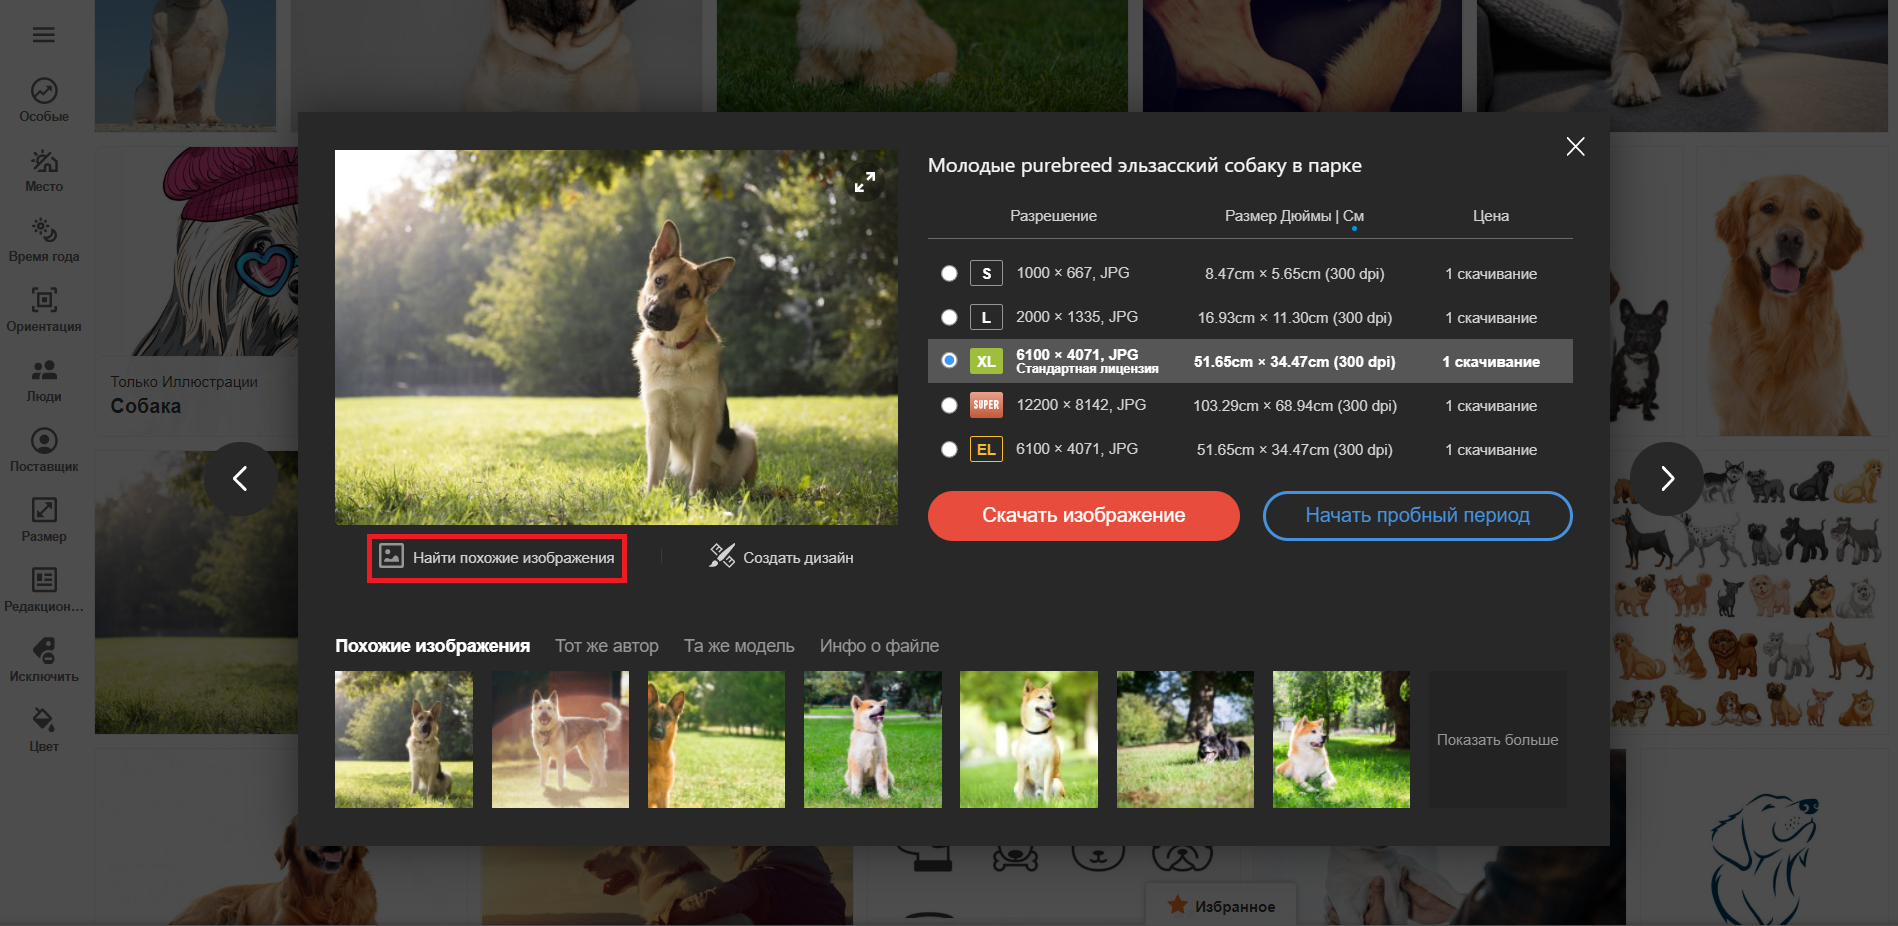Switch to Та же модель tab
Screen dimensions: 1898x926
(739, 646)
